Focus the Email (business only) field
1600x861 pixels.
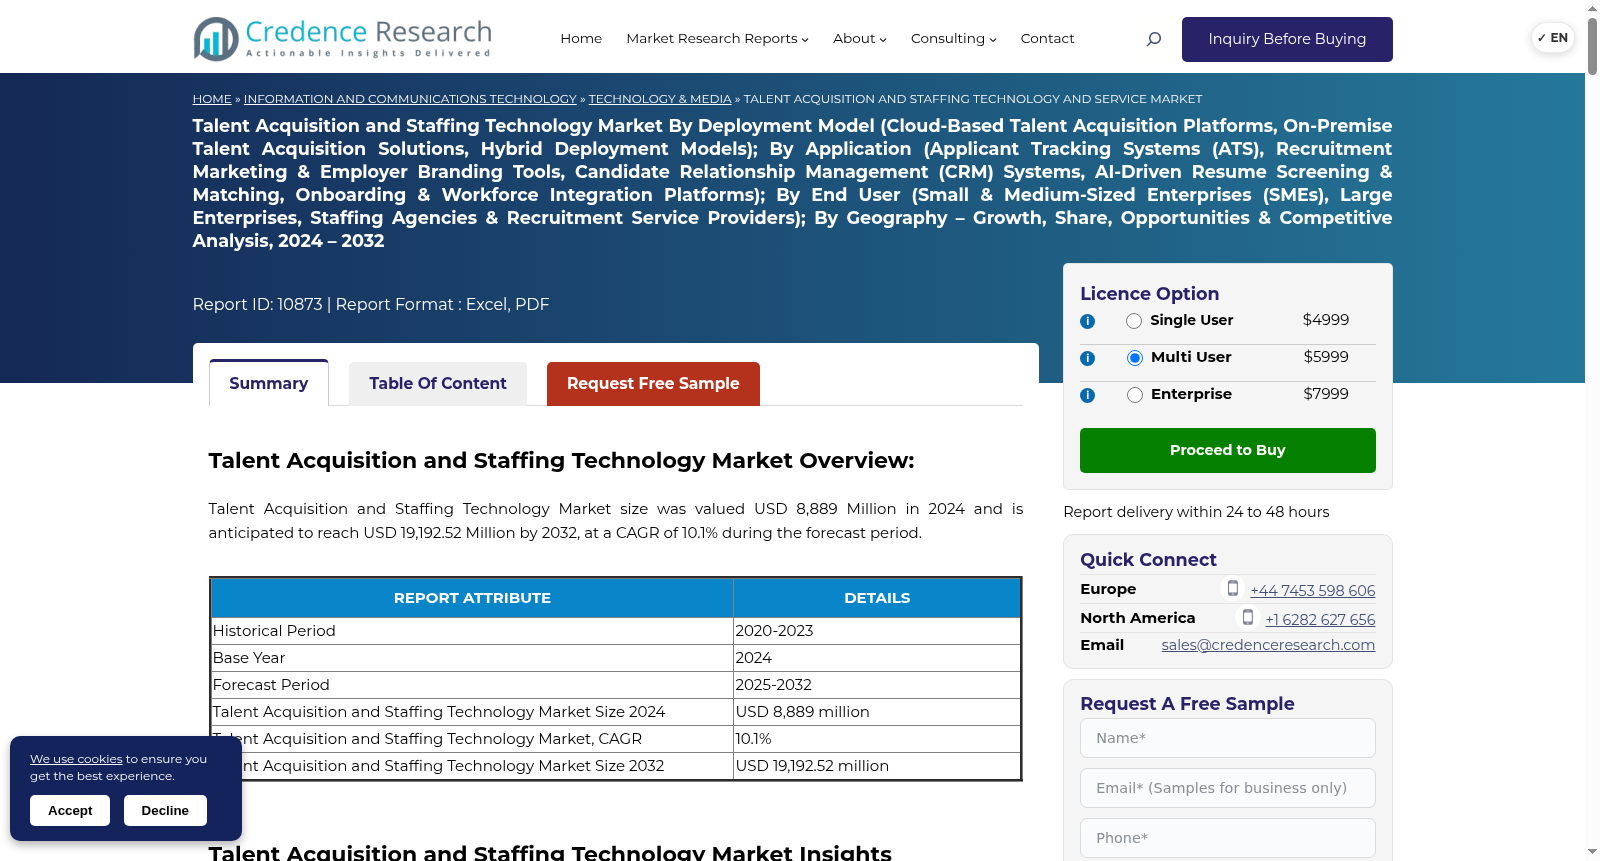tap(1228, 788)
